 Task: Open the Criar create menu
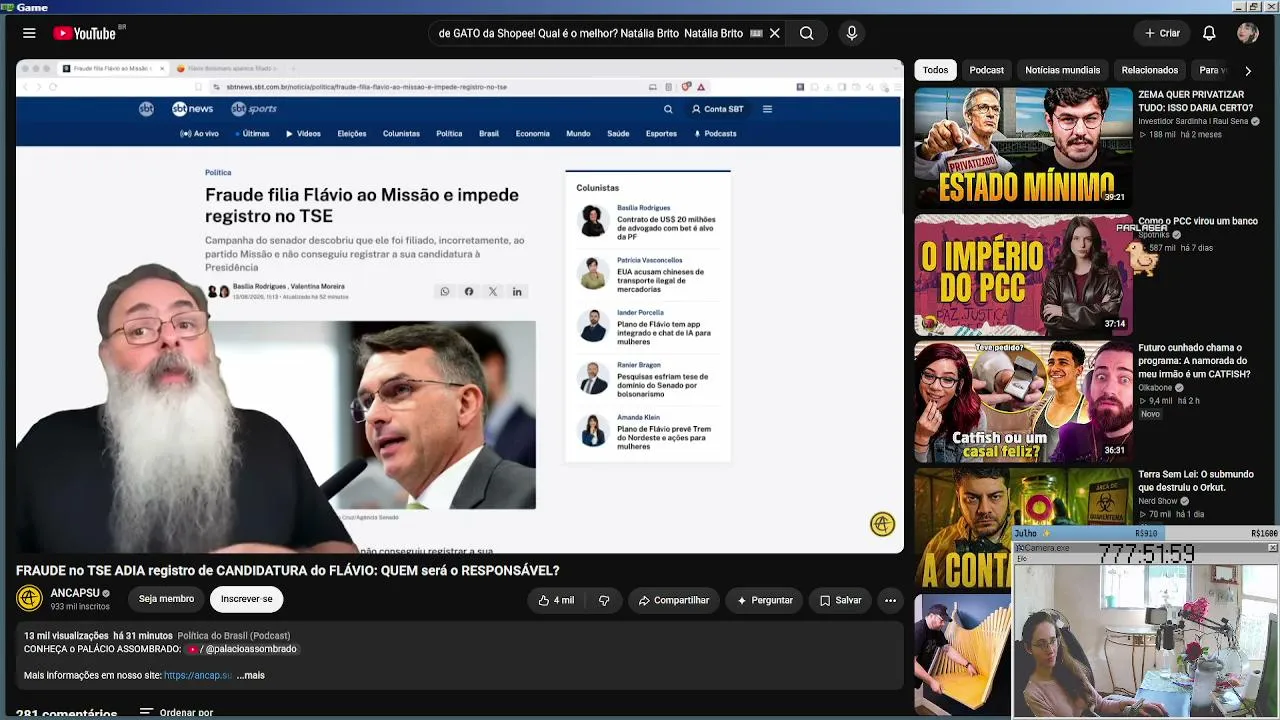pos(1163,33)
